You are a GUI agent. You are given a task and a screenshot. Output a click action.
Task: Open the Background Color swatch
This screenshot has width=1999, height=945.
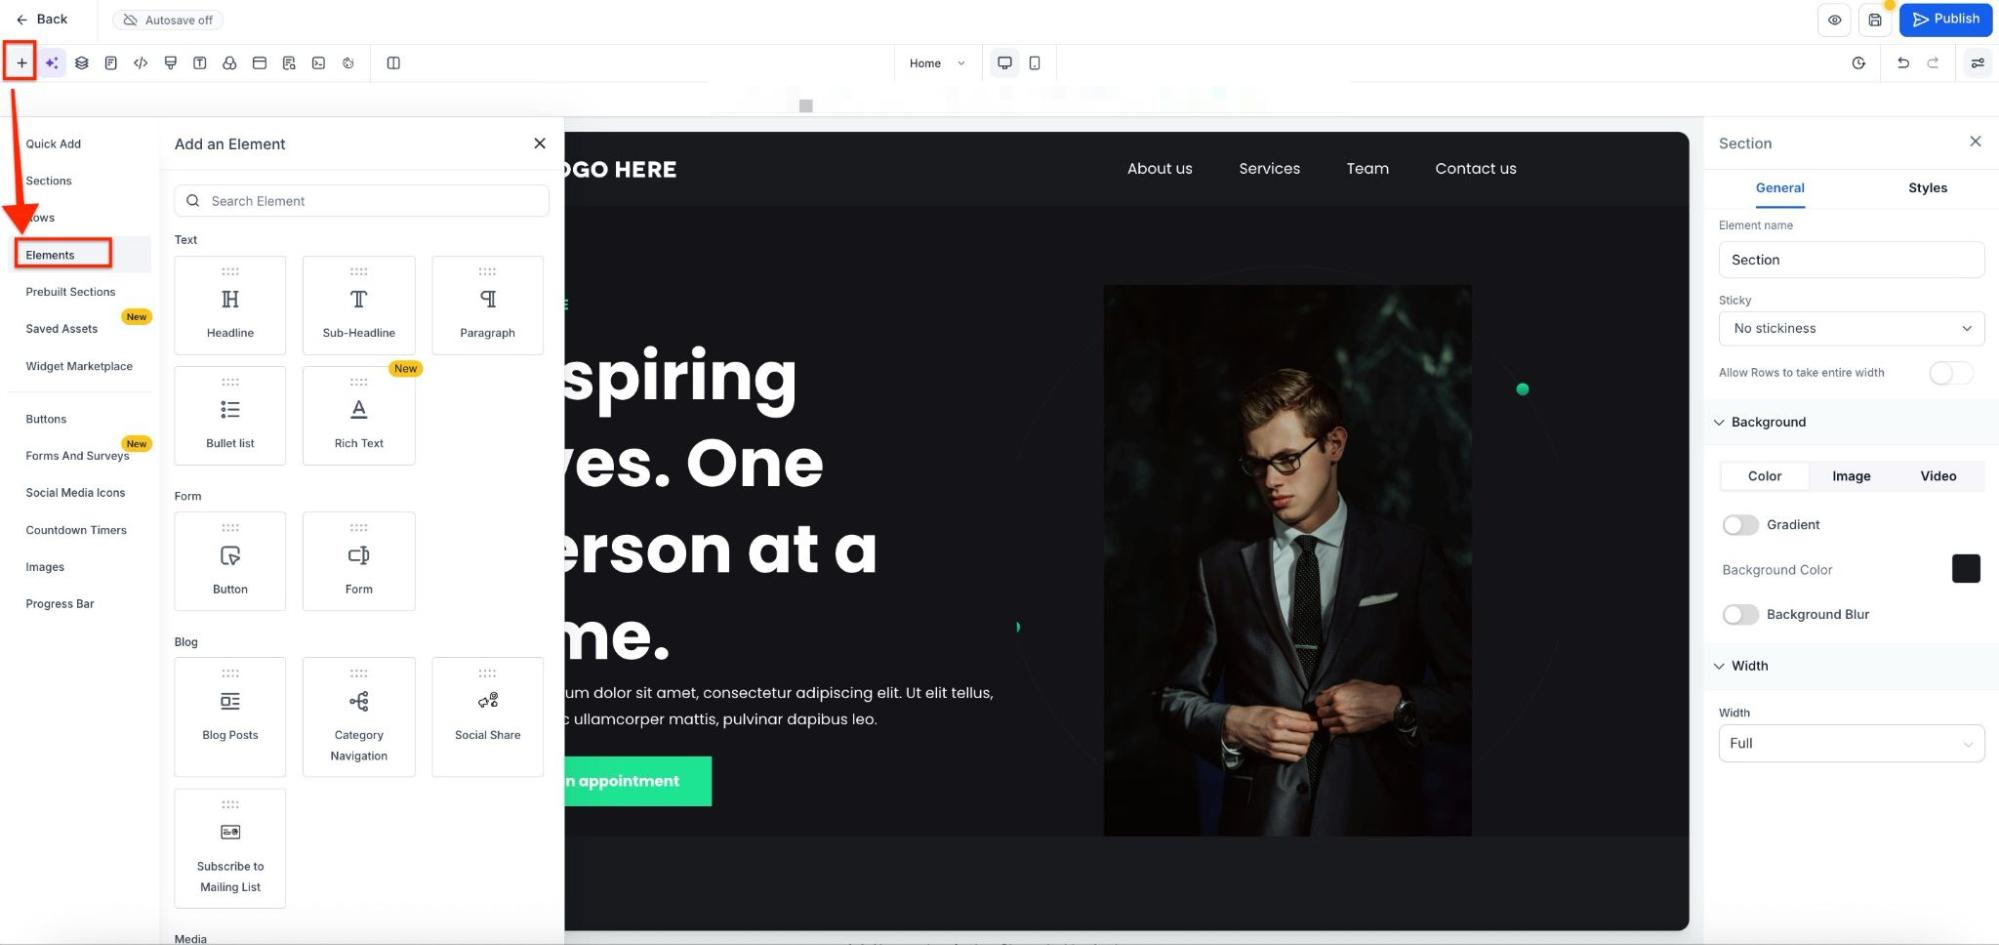1965,568
